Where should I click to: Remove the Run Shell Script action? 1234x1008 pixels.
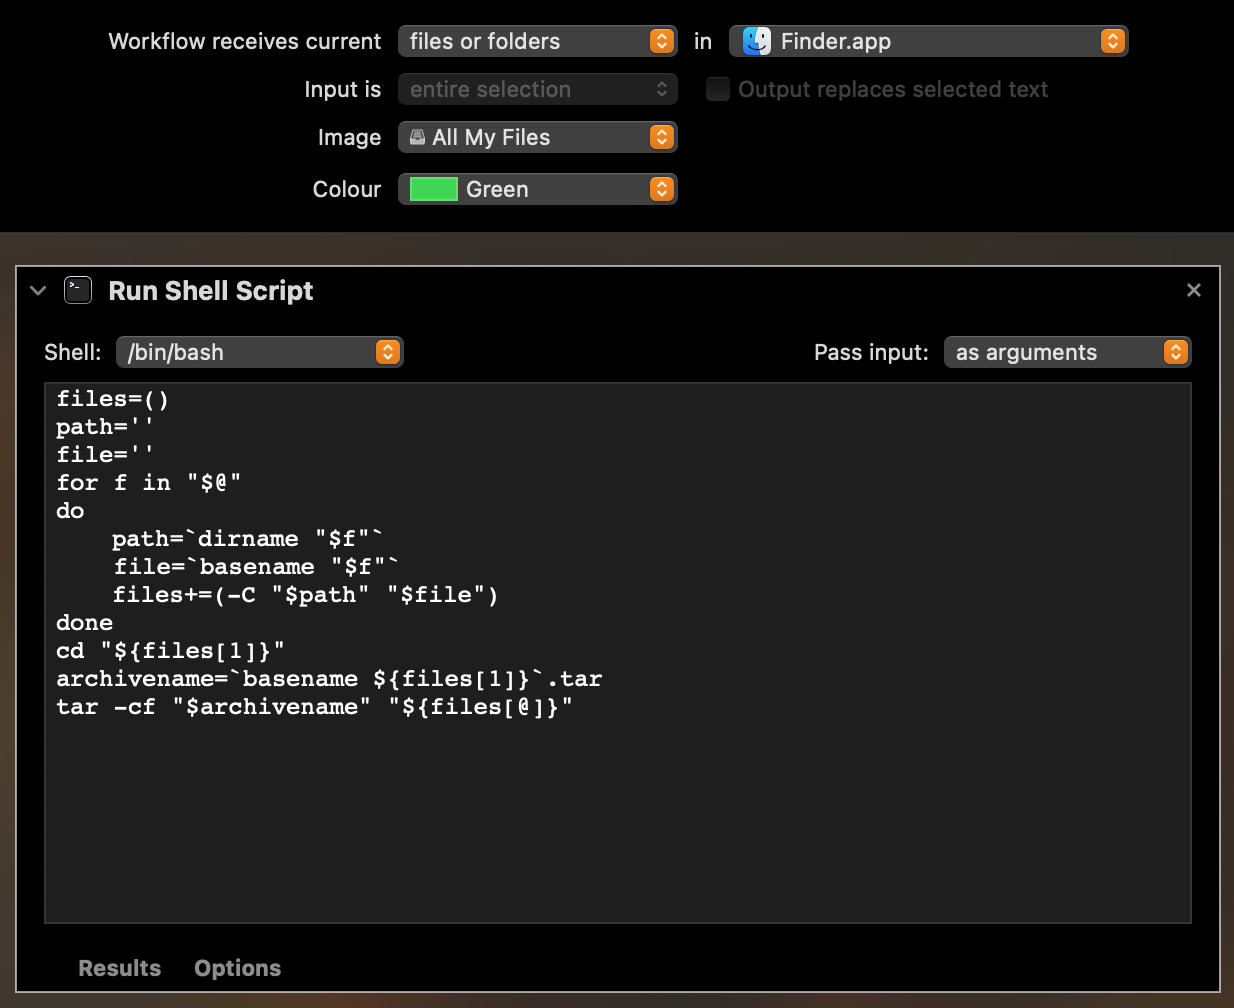coord(1194,290)
